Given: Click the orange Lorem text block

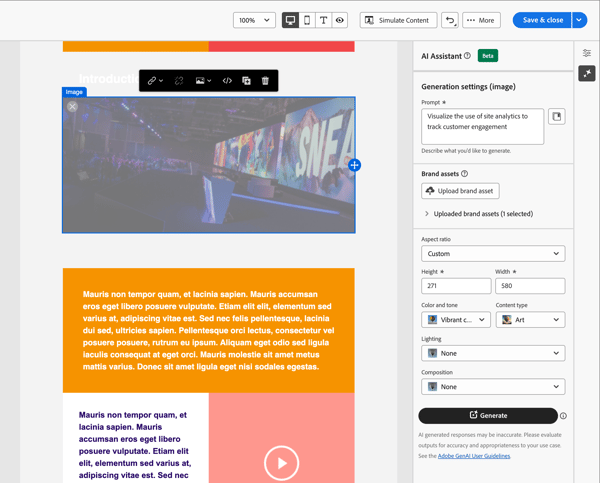Looking at the screenshot, I should tap(209, 330).
